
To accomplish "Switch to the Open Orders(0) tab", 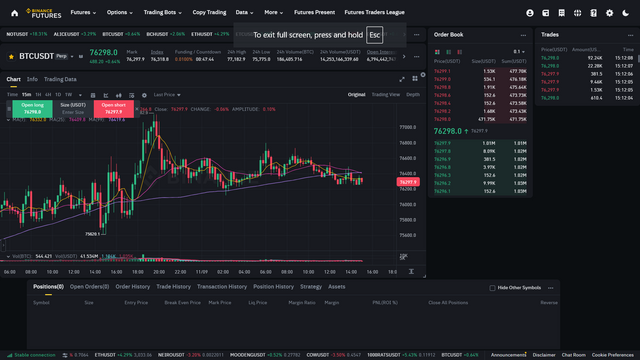I will [89, 287].
